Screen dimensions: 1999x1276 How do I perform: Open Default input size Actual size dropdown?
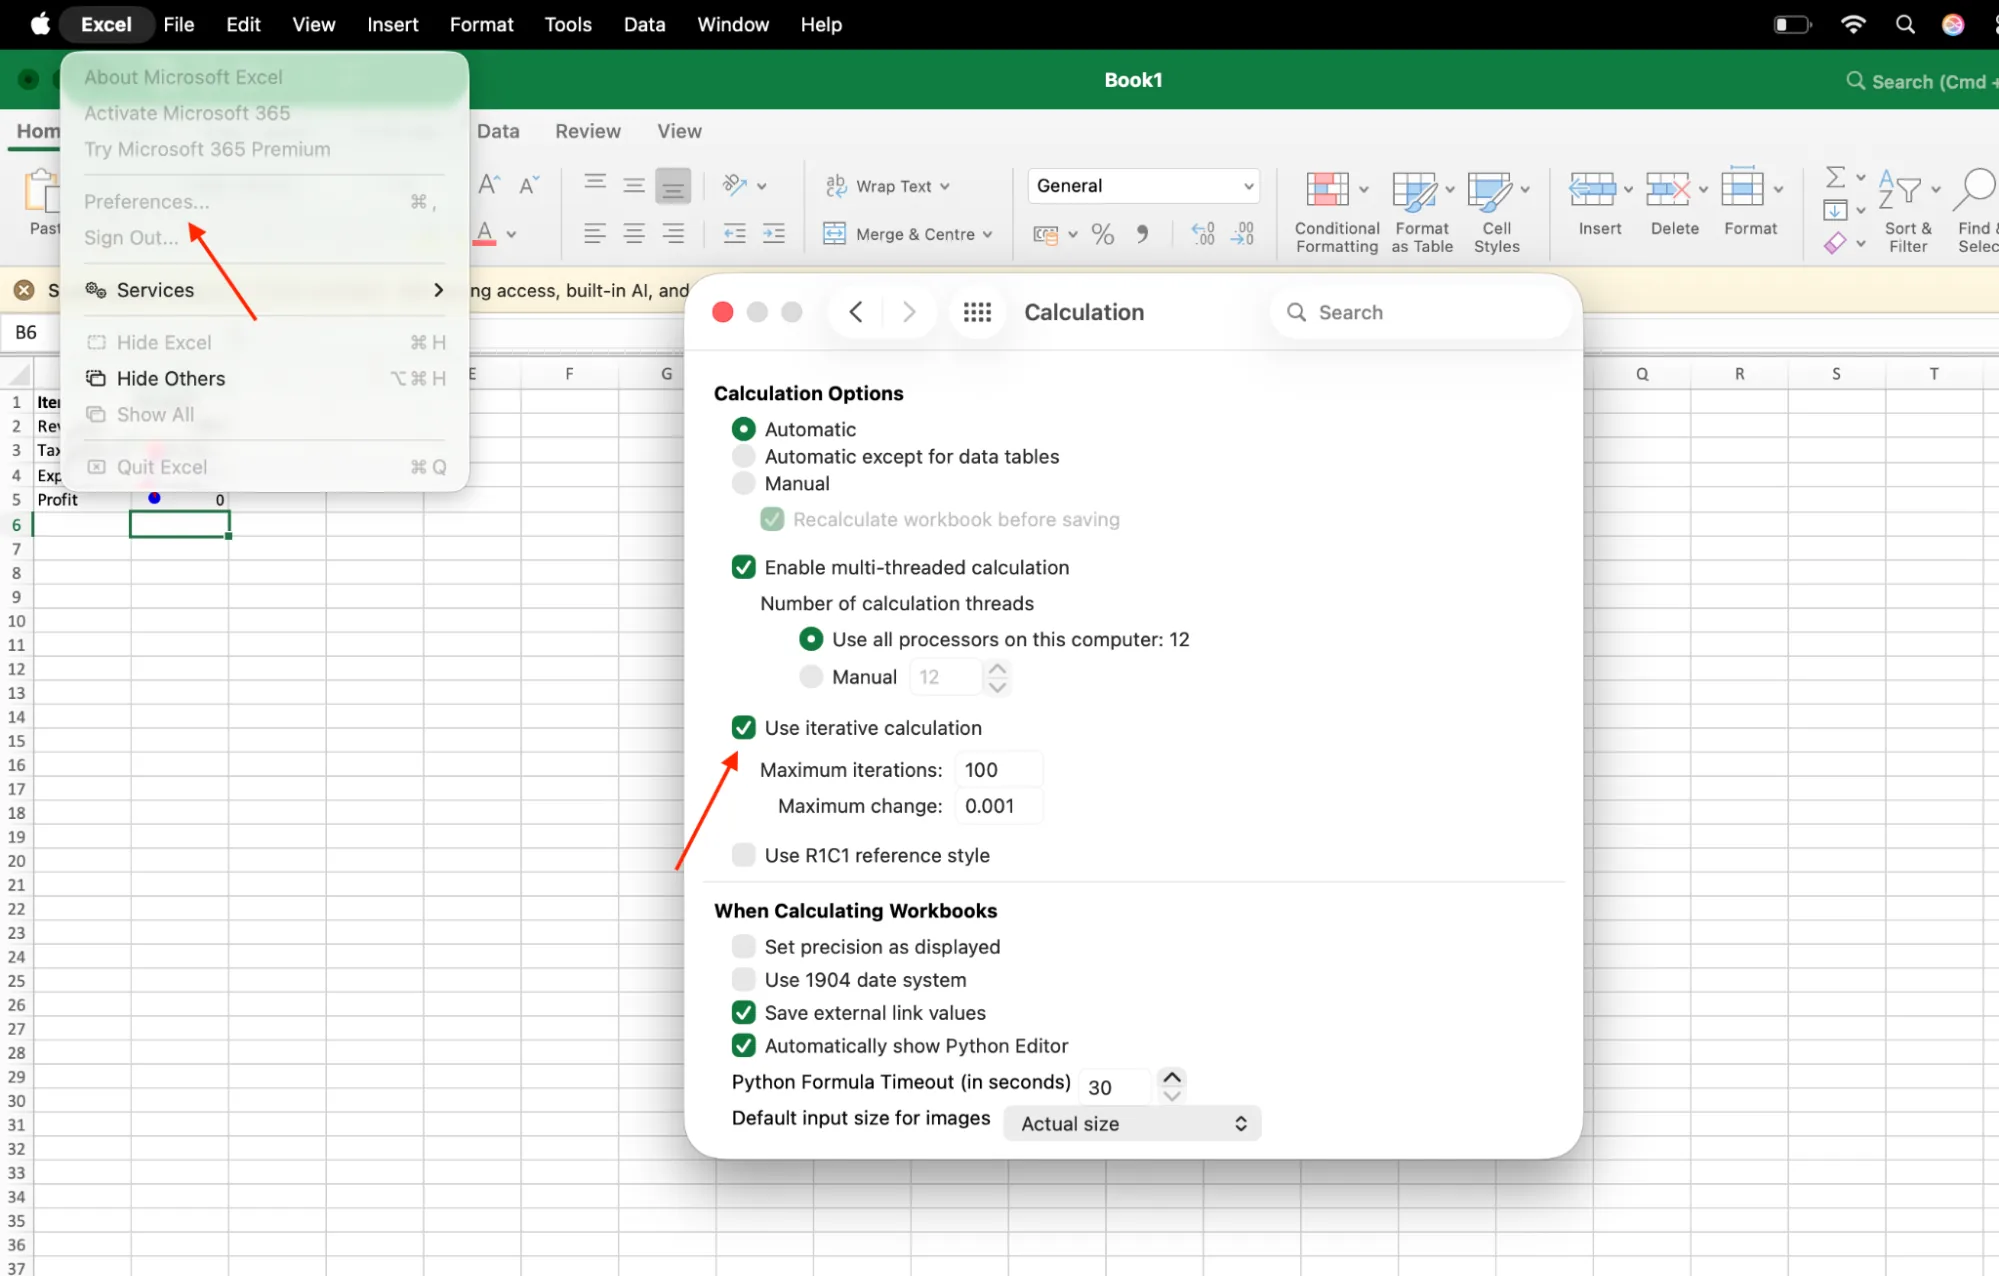[1132, 1123]
